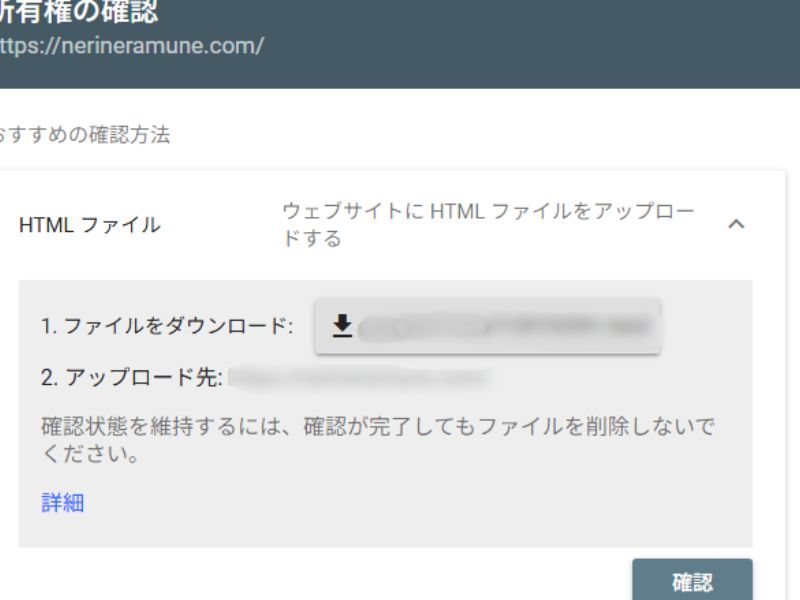Click the 2. アップロード先 label
The image size is (800, 600).
(x=132, y=378)
